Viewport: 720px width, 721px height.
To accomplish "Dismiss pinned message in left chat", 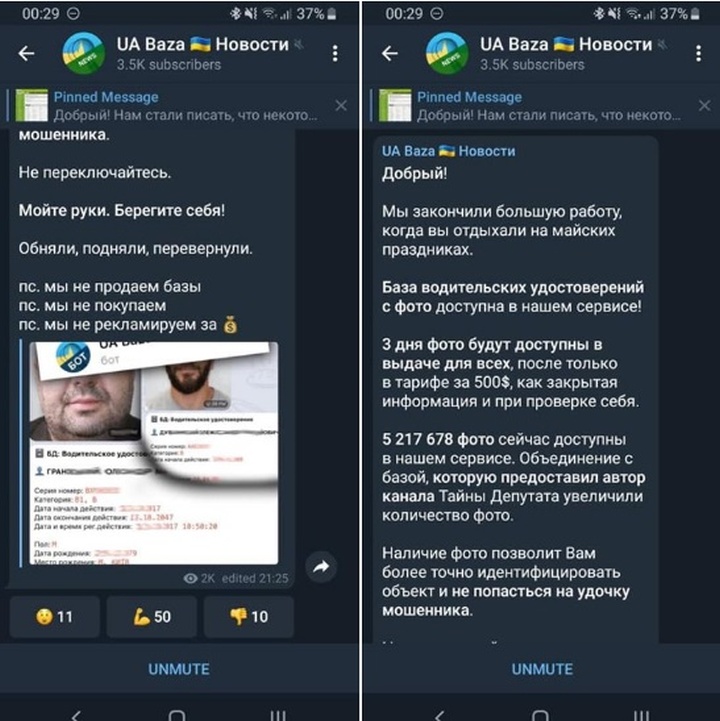I will pyautogui.click(x=341, y=106).
